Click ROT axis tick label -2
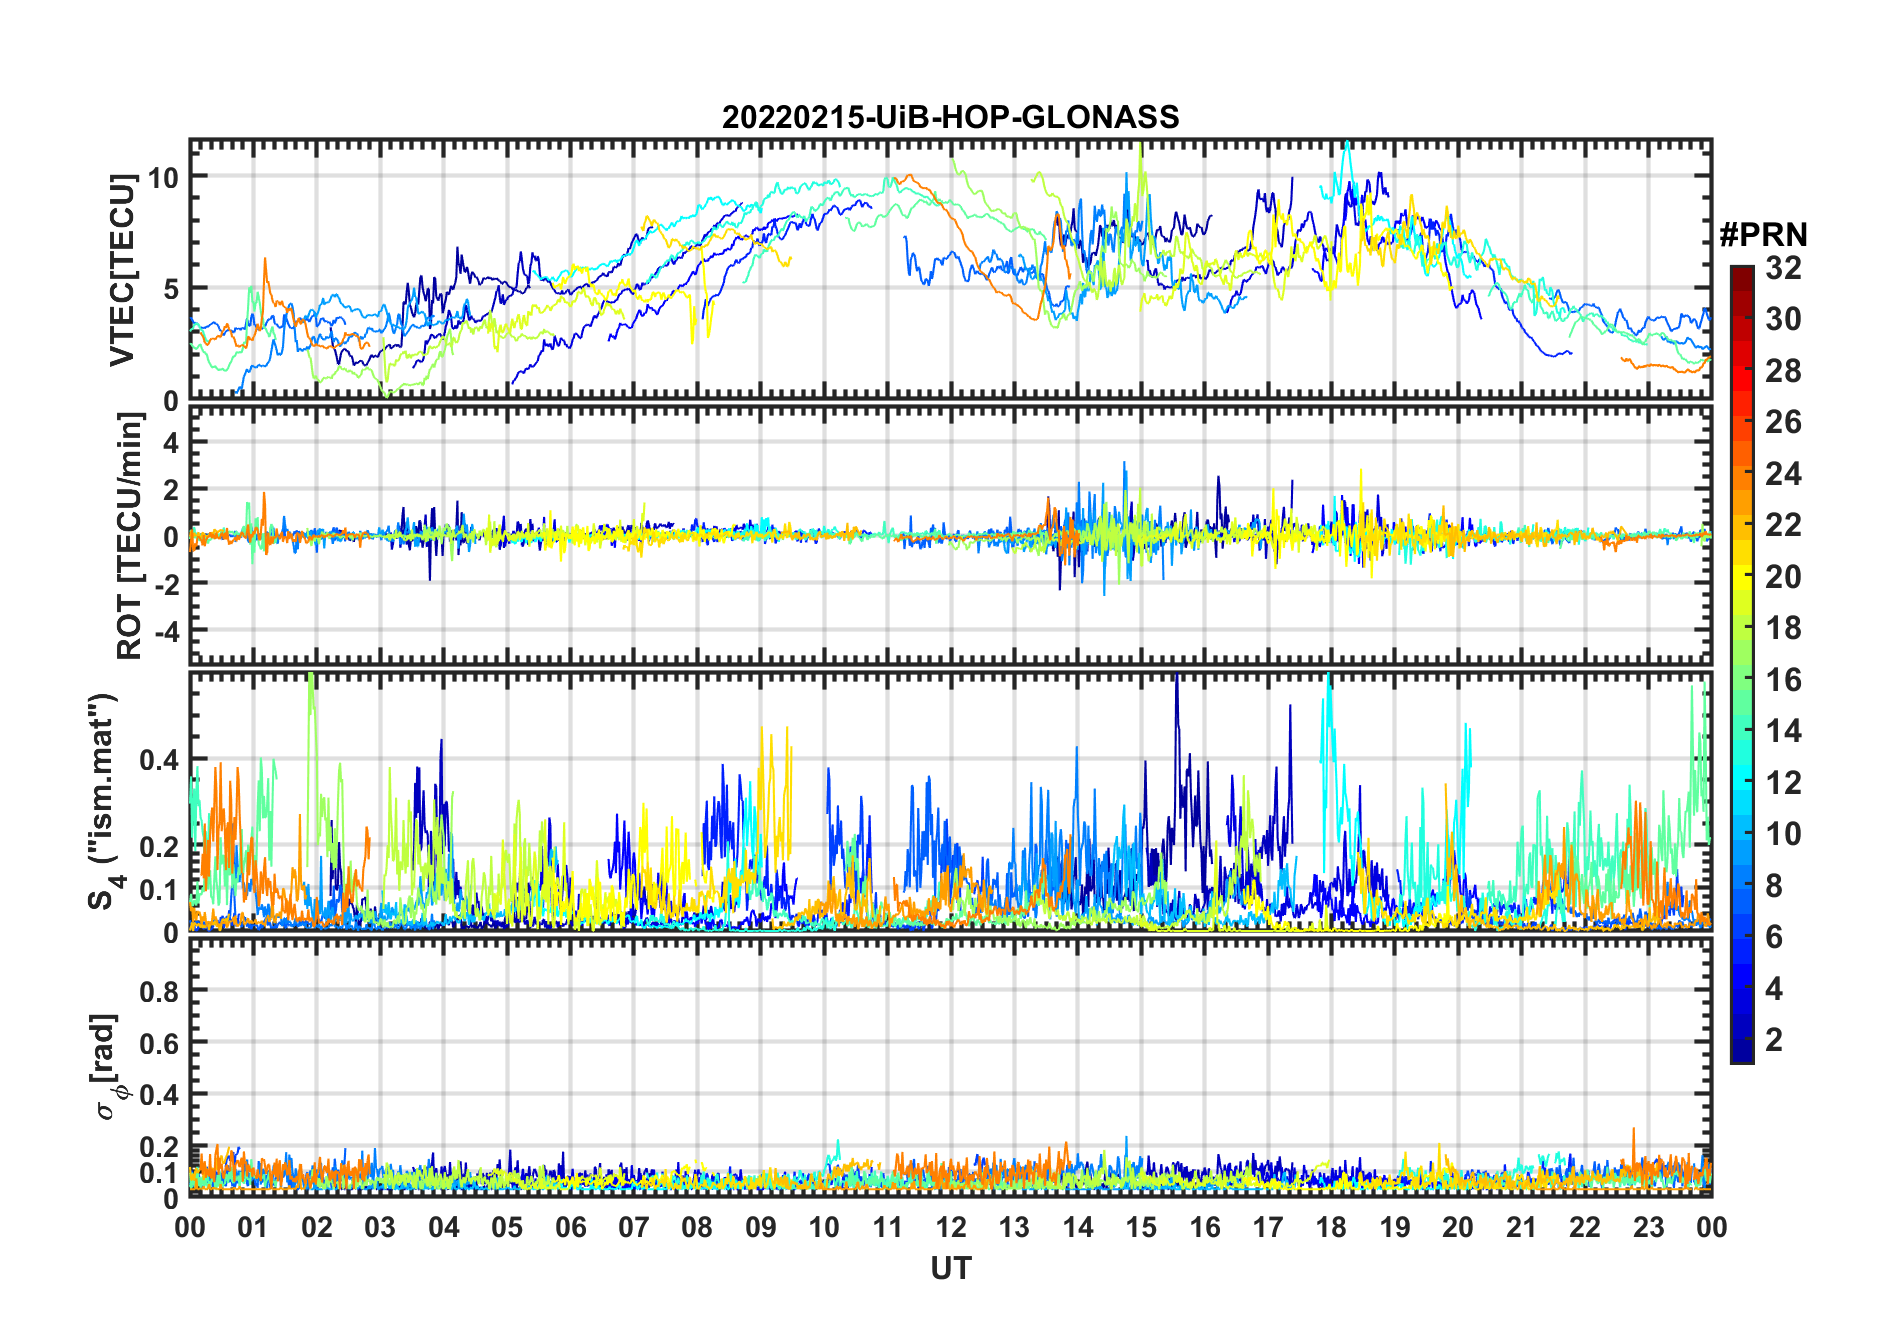Image resolution: width=1902 pixels, height=1330 pixels. click(165, 584)
